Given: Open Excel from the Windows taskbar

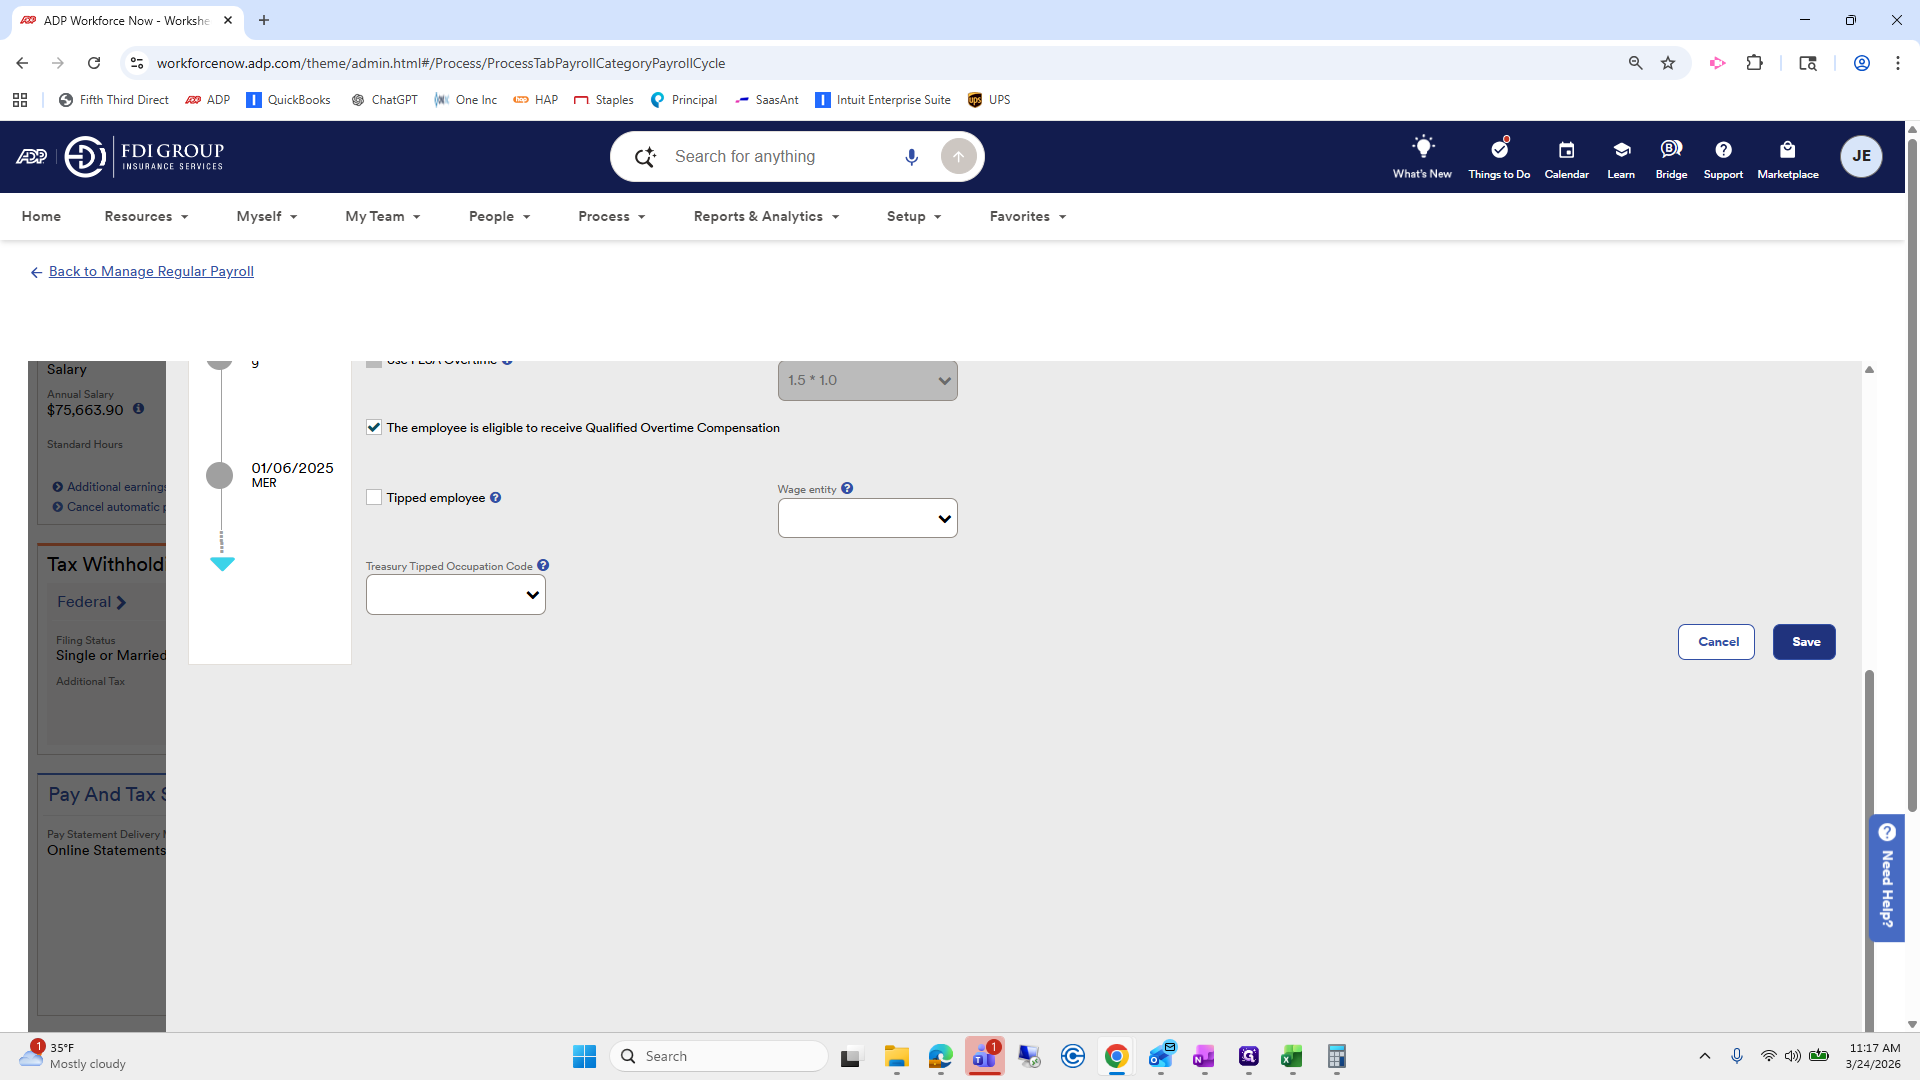Looking at the screenshot, I should click(x=1291, y=1057).
